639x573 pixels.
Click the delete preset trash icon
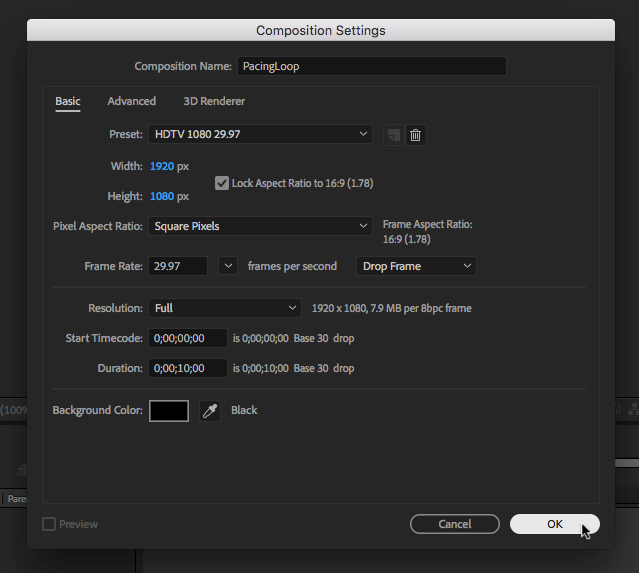pos(416,134)
